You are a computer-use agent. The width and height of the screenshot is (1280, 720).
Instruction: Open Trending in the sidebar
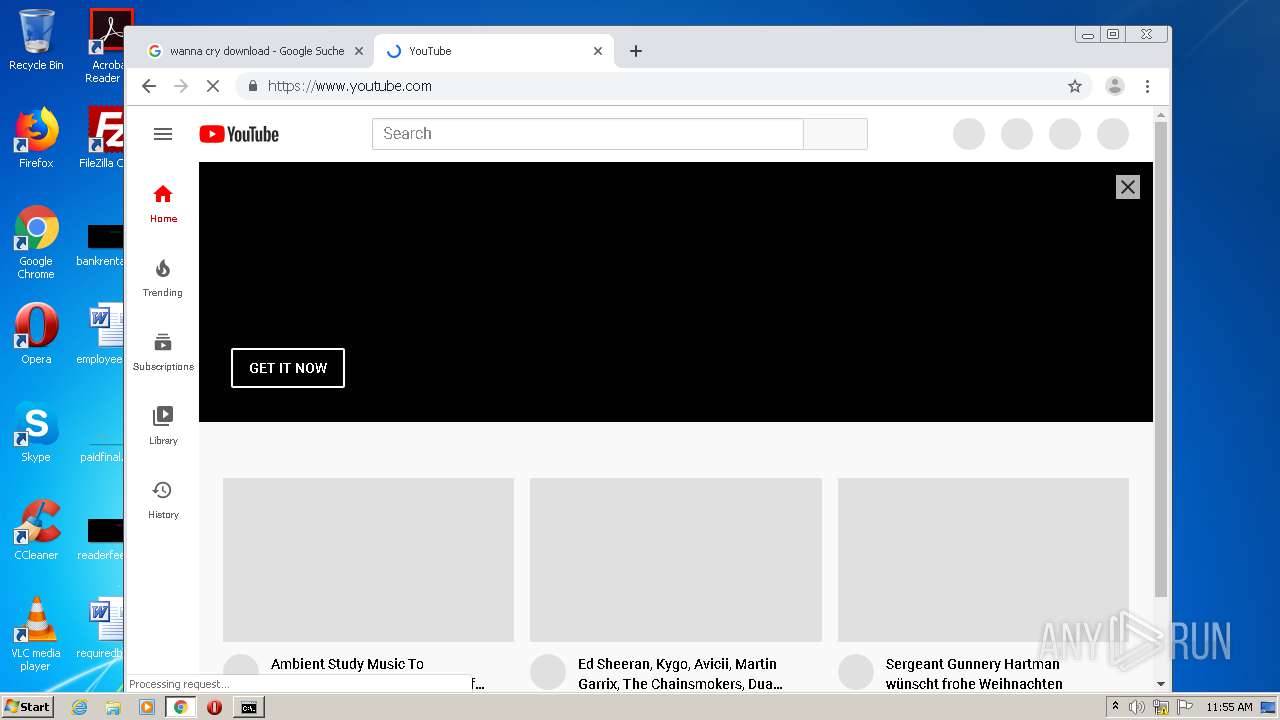[x=163, y=278]
